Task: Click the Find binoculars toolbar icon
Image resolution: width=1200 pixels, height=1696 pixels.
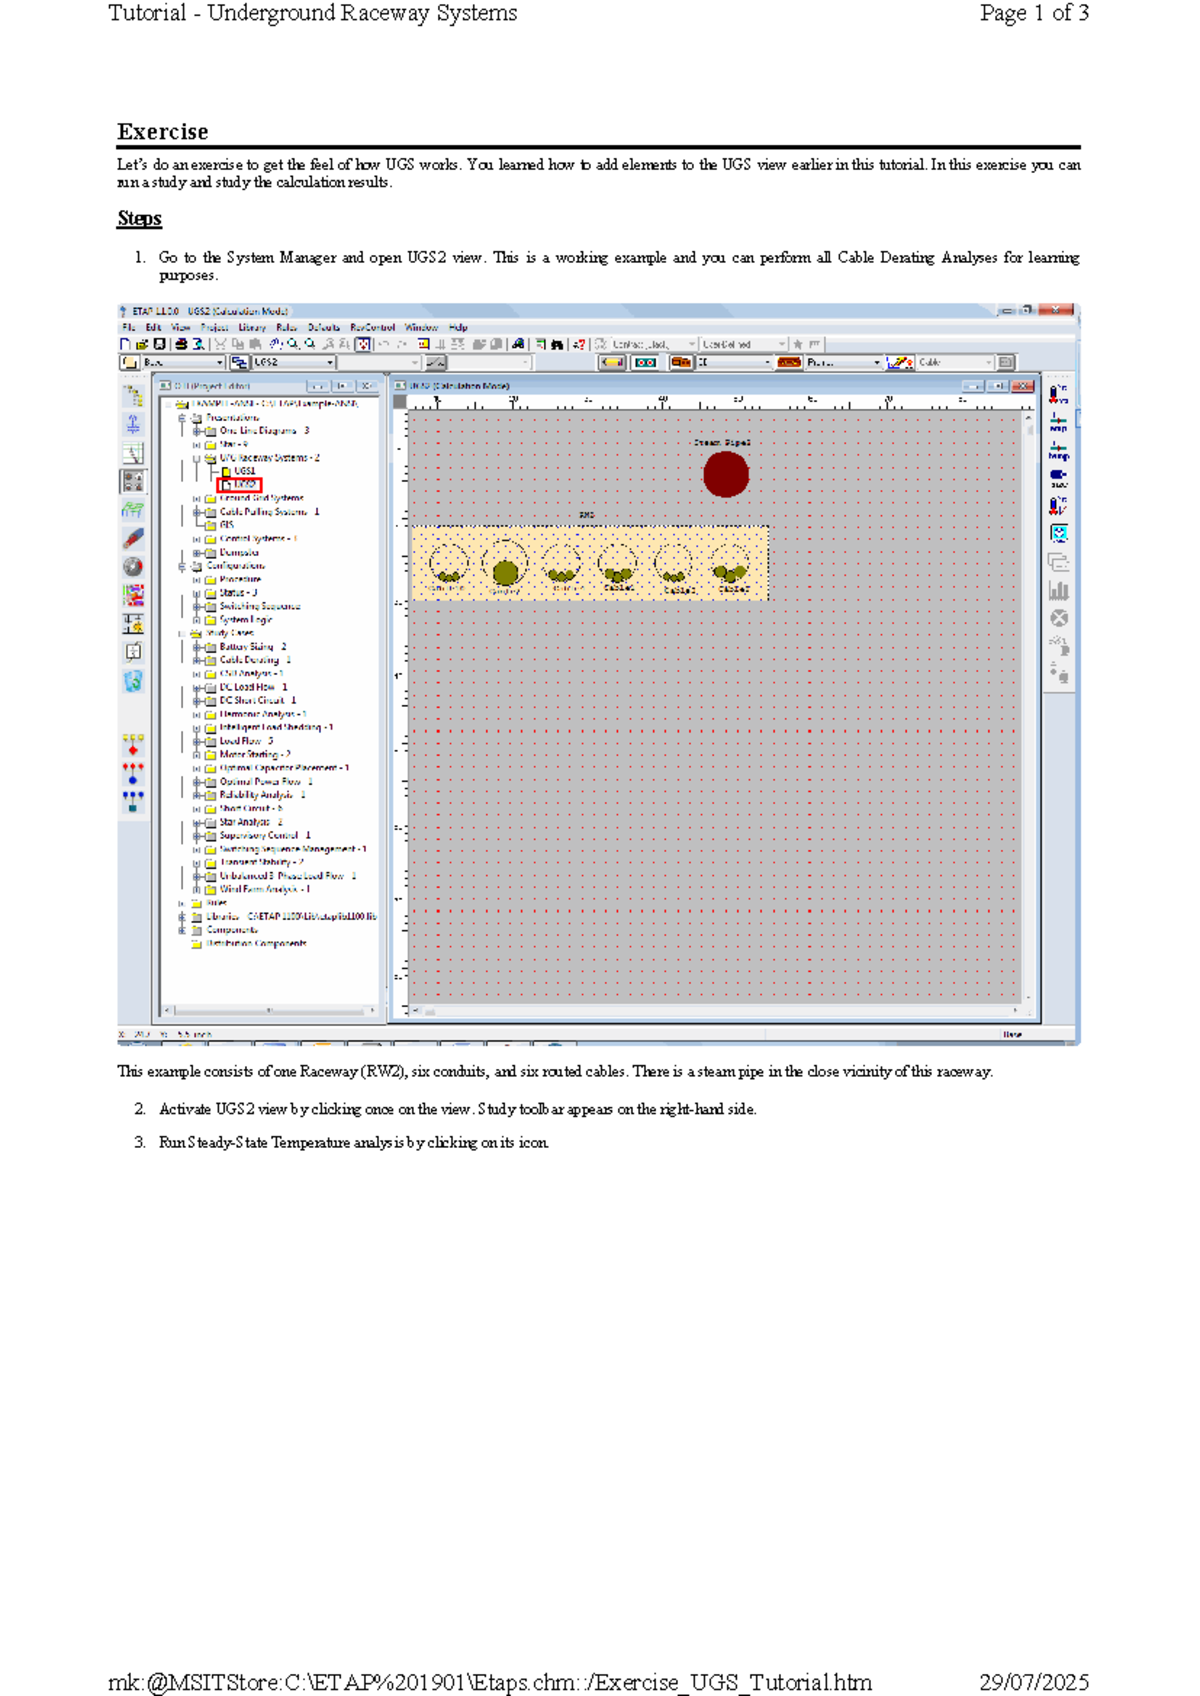Action: pos(557,344)
